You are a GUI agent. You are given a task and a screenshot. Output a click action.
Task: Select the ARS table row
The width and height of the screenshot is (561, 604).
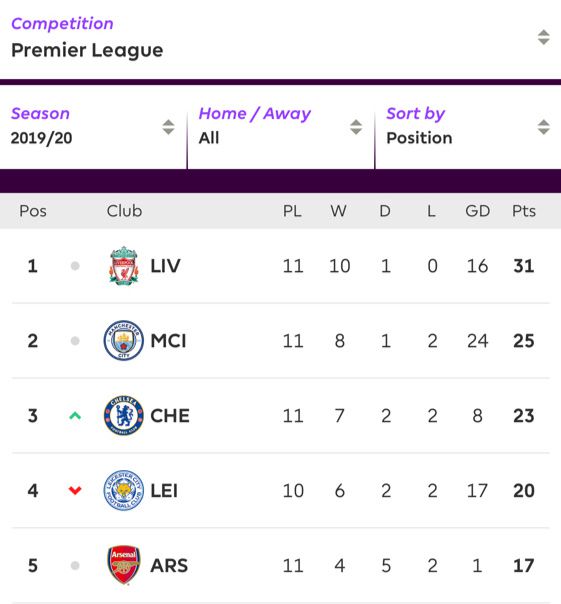[x=280, y=565]
